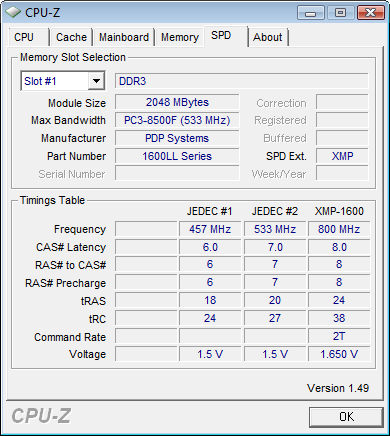Maximize the CPU-Z window

click(340, 13)
